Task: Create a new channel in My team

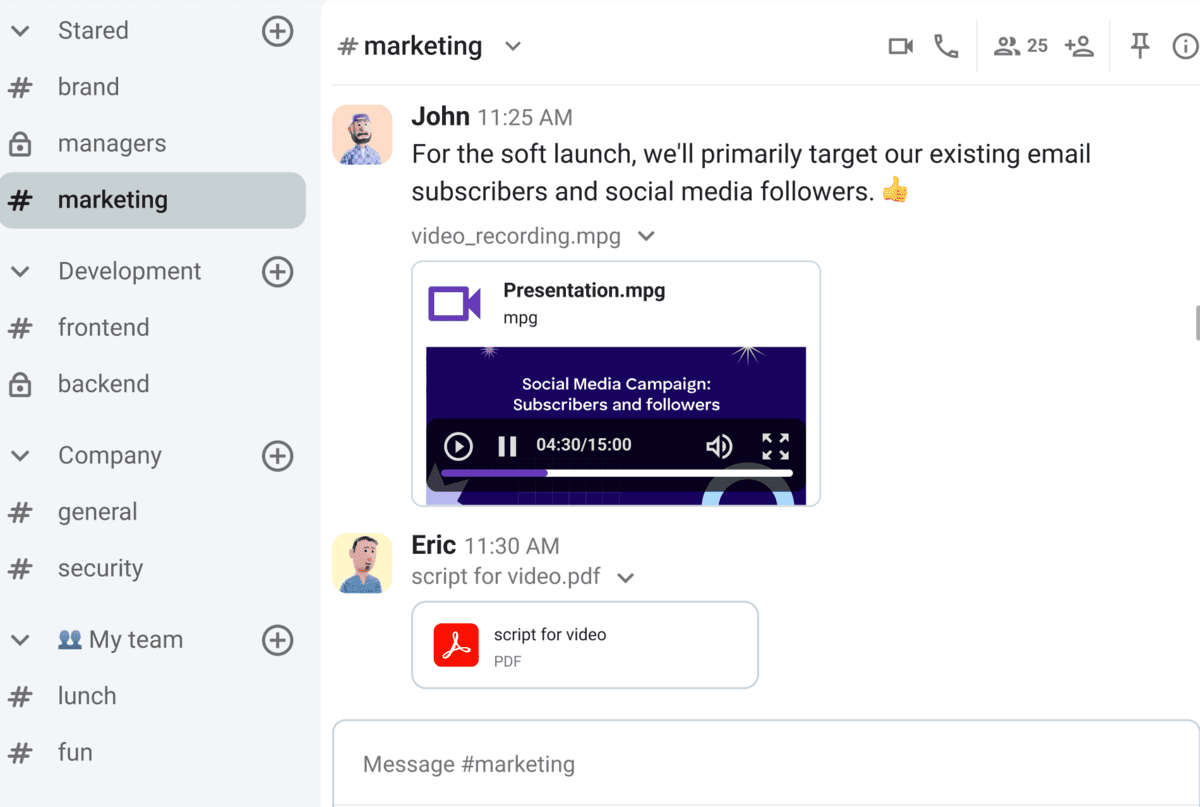Action: pyautogui.click(x=277, y=640)
